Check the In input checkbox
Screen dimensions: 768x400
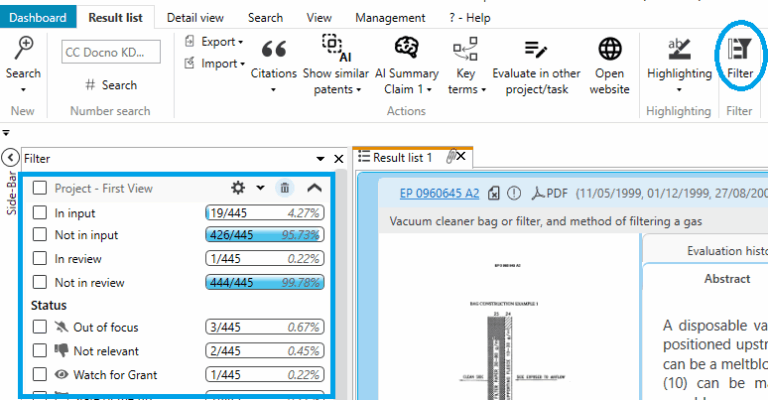pos(40,212)
